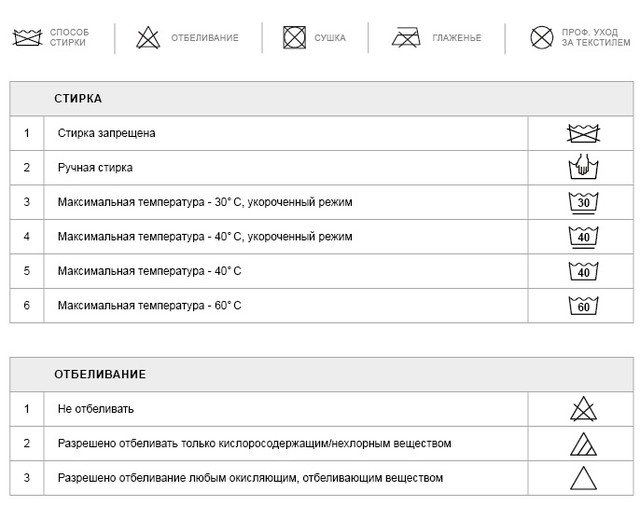Image resolution: width=640 pixels, height=519 pixels.
Task: Select the row 'Ручная стирка'
Action: click(x=322, y=168)
